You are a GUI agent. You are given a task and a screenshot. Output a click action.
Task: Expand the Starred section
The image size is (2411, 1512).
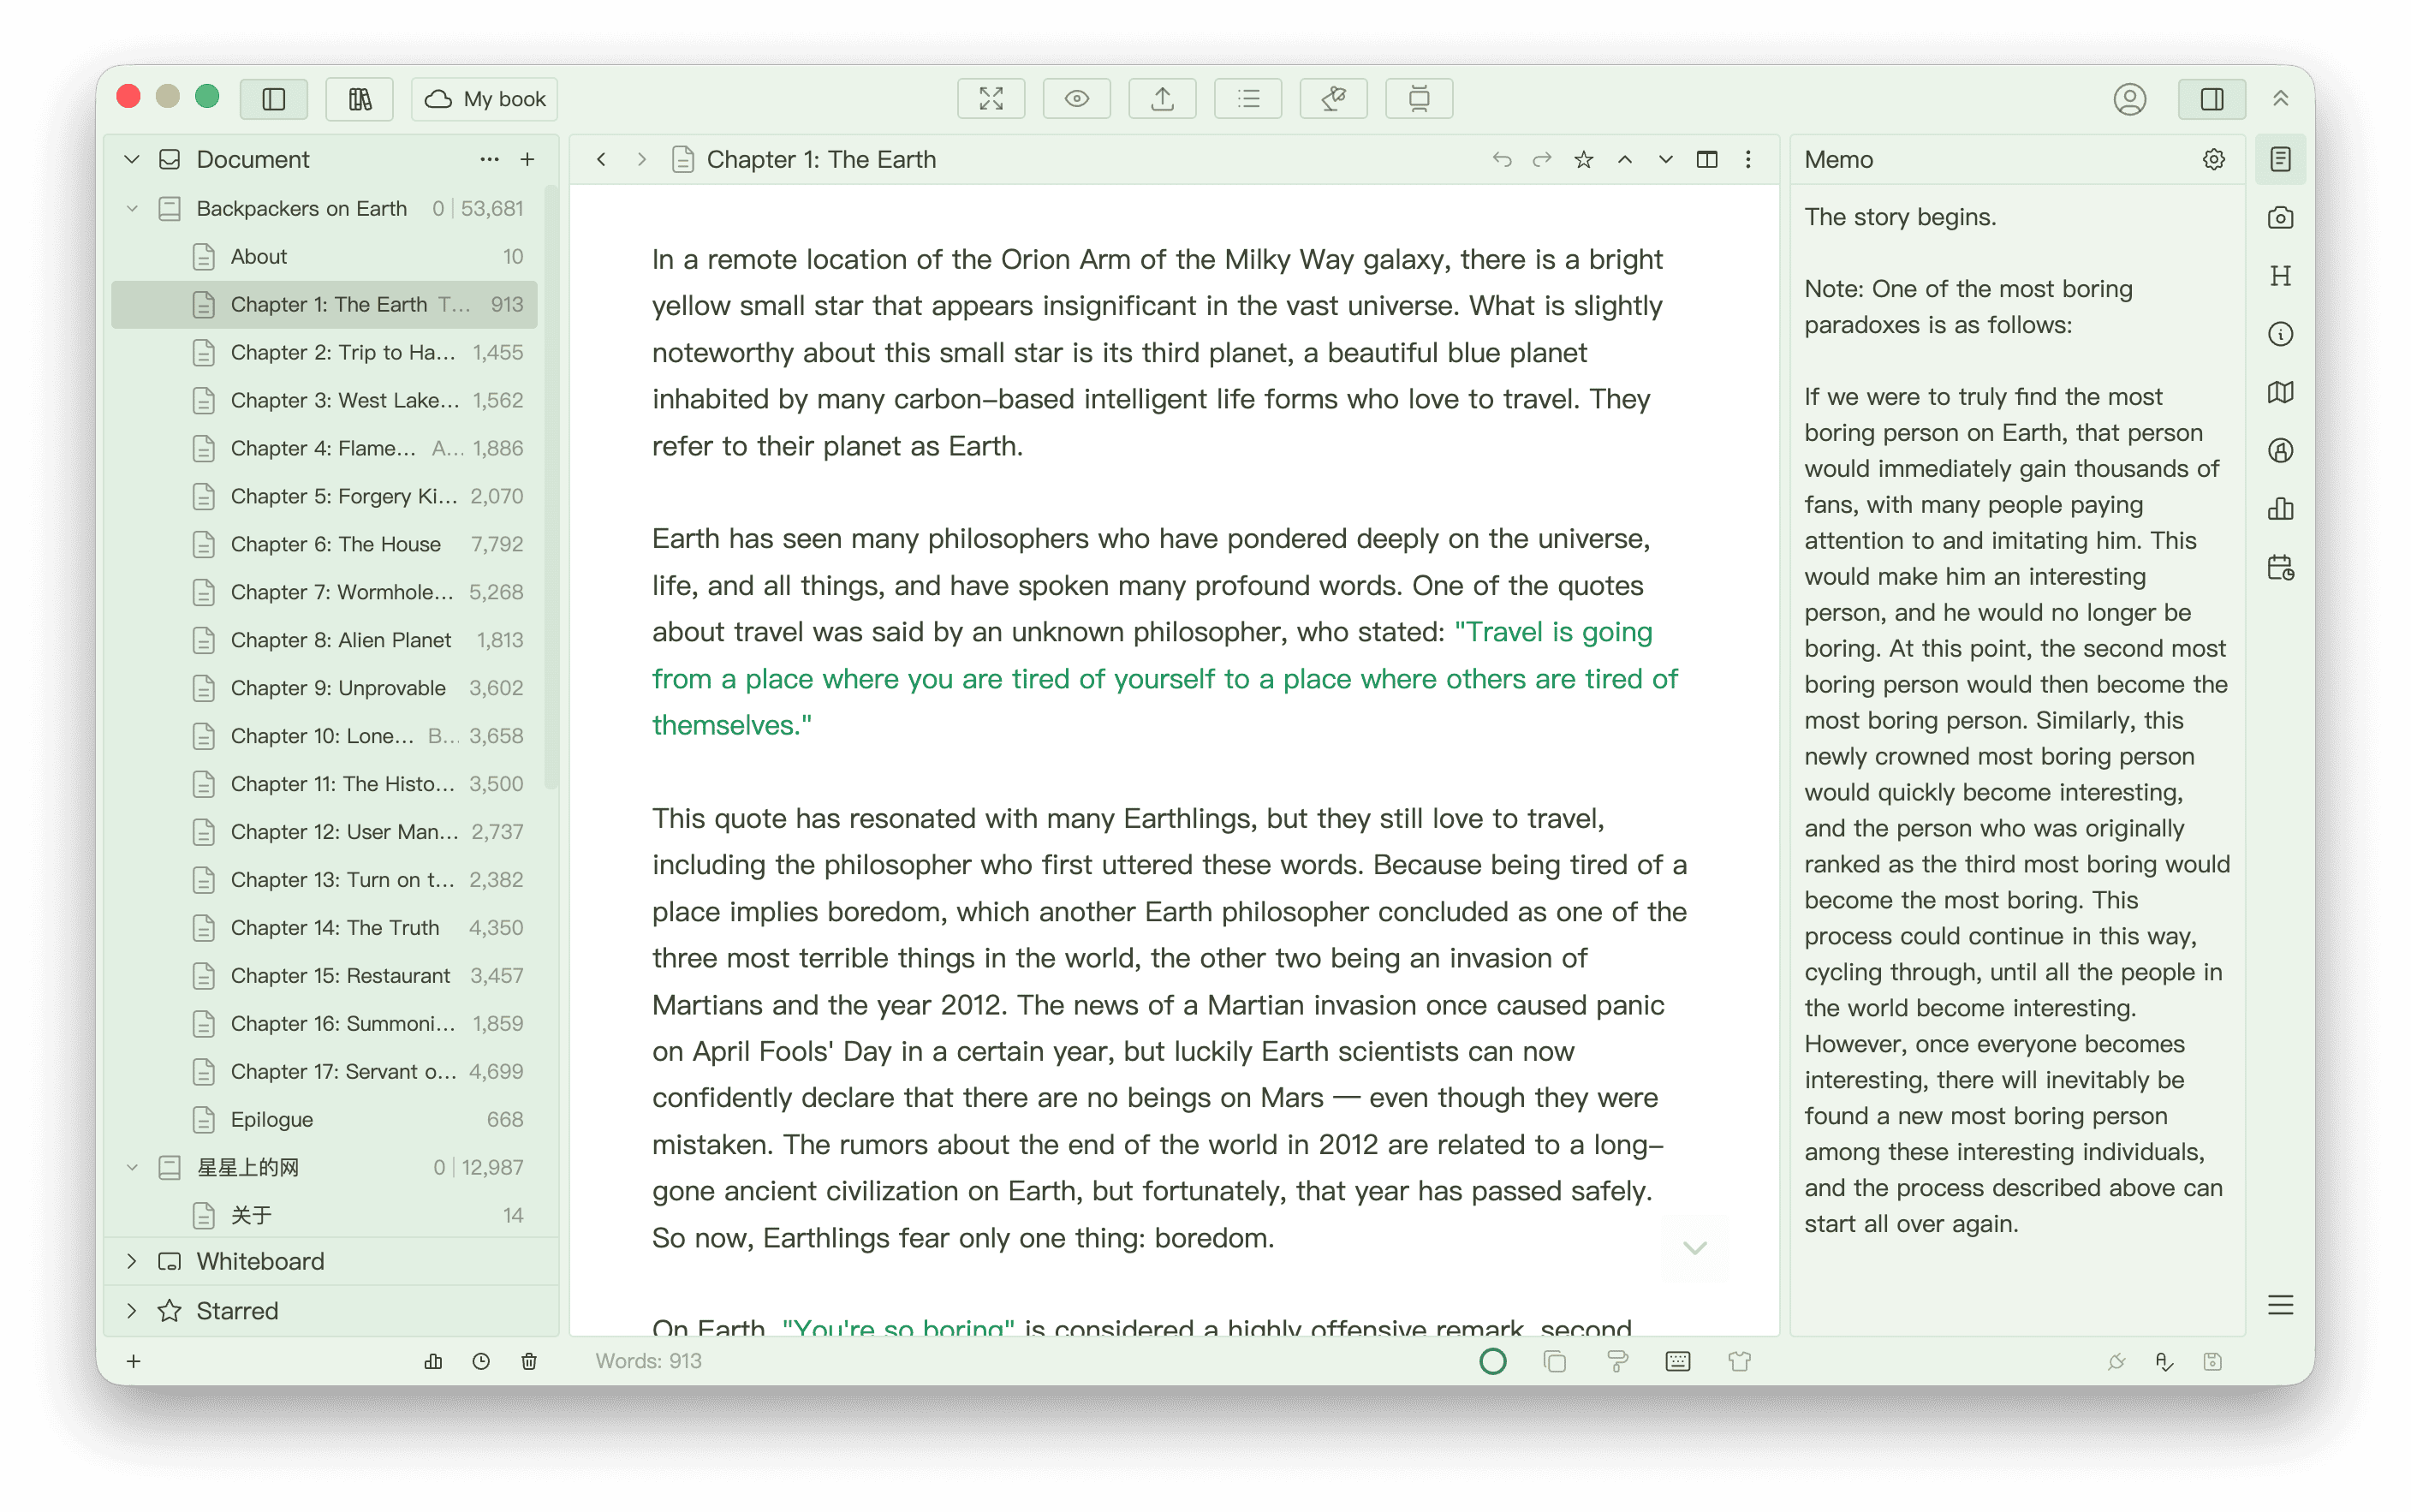tap(132, 1311)
